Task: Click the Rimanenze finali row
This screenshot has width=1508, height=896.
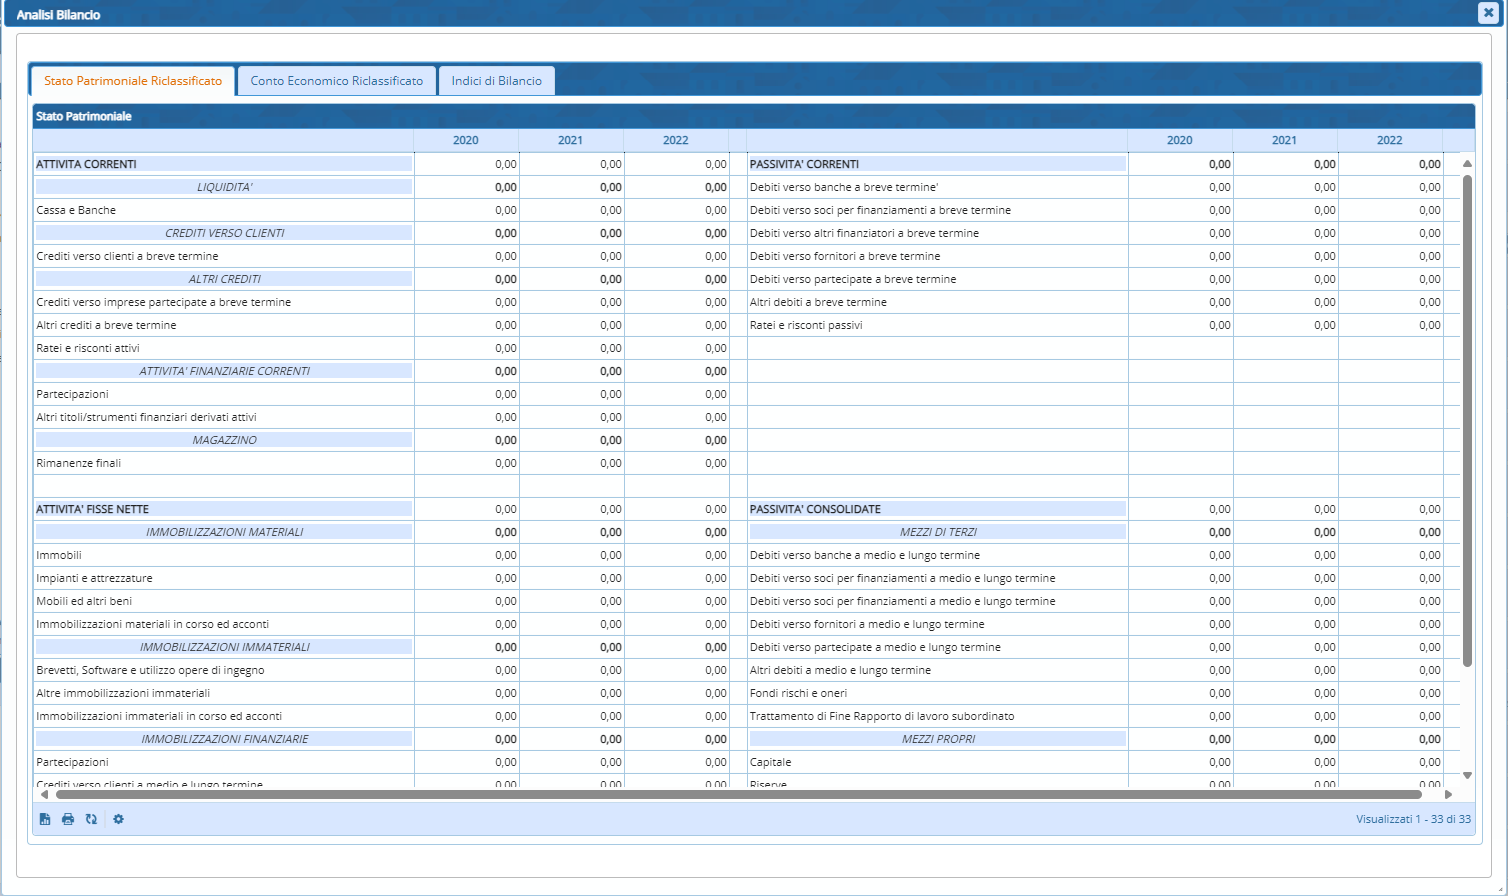Action: tap(79, 463)
